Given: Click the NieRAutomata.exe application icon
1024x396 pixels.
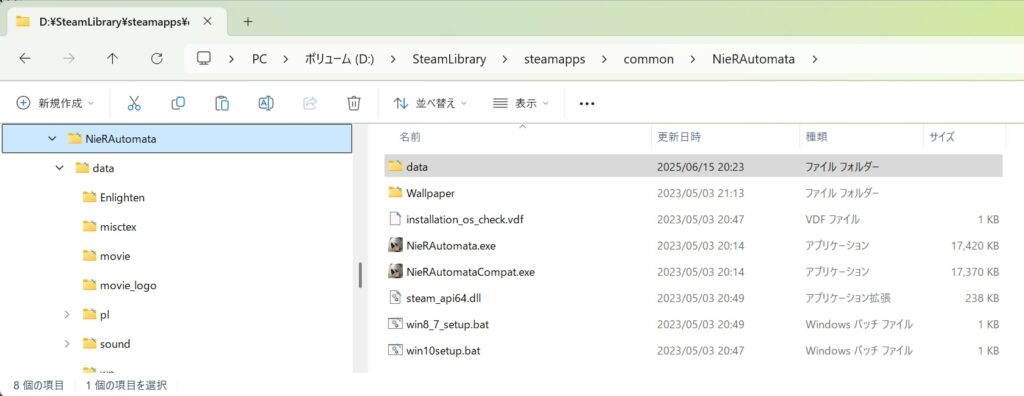Looking at the screenshot, I should point(394,246).
